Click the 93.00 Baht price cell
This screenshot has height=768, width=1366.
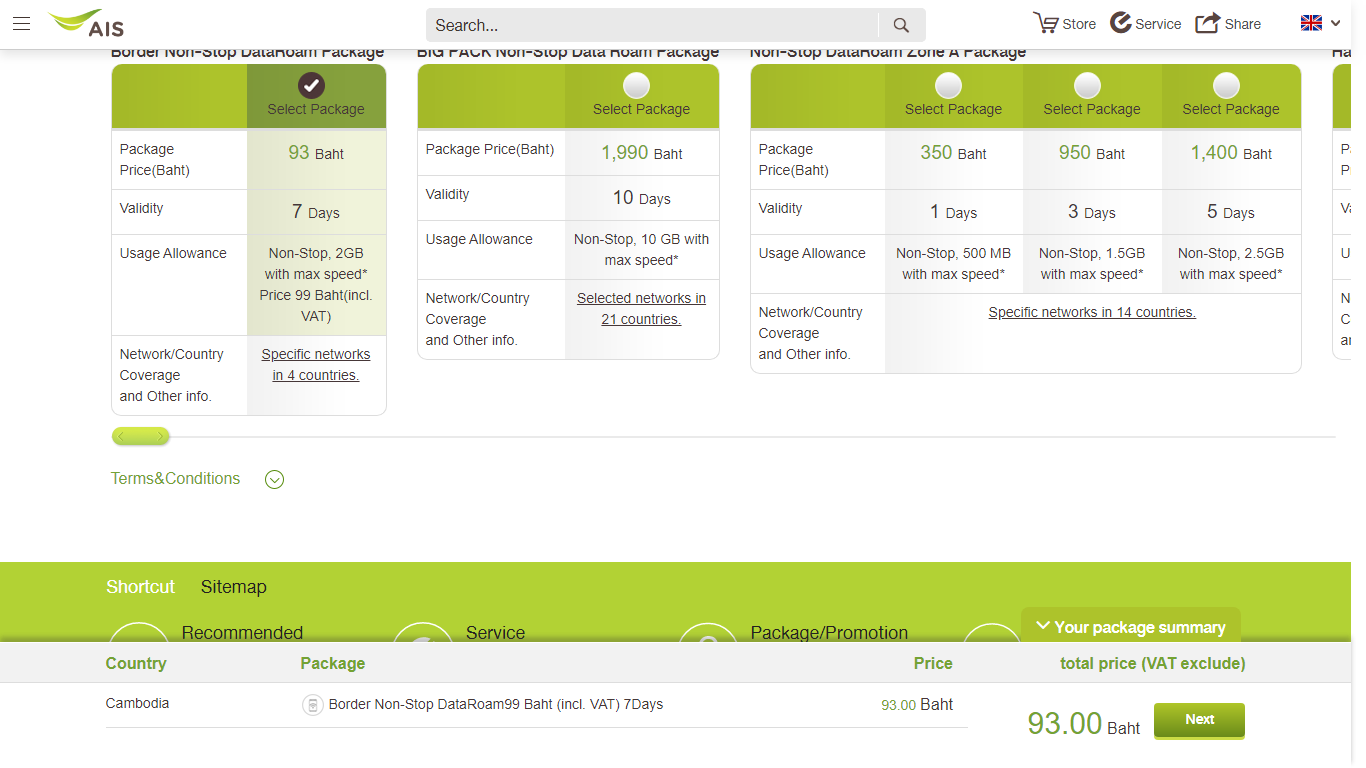click(917, 705)
